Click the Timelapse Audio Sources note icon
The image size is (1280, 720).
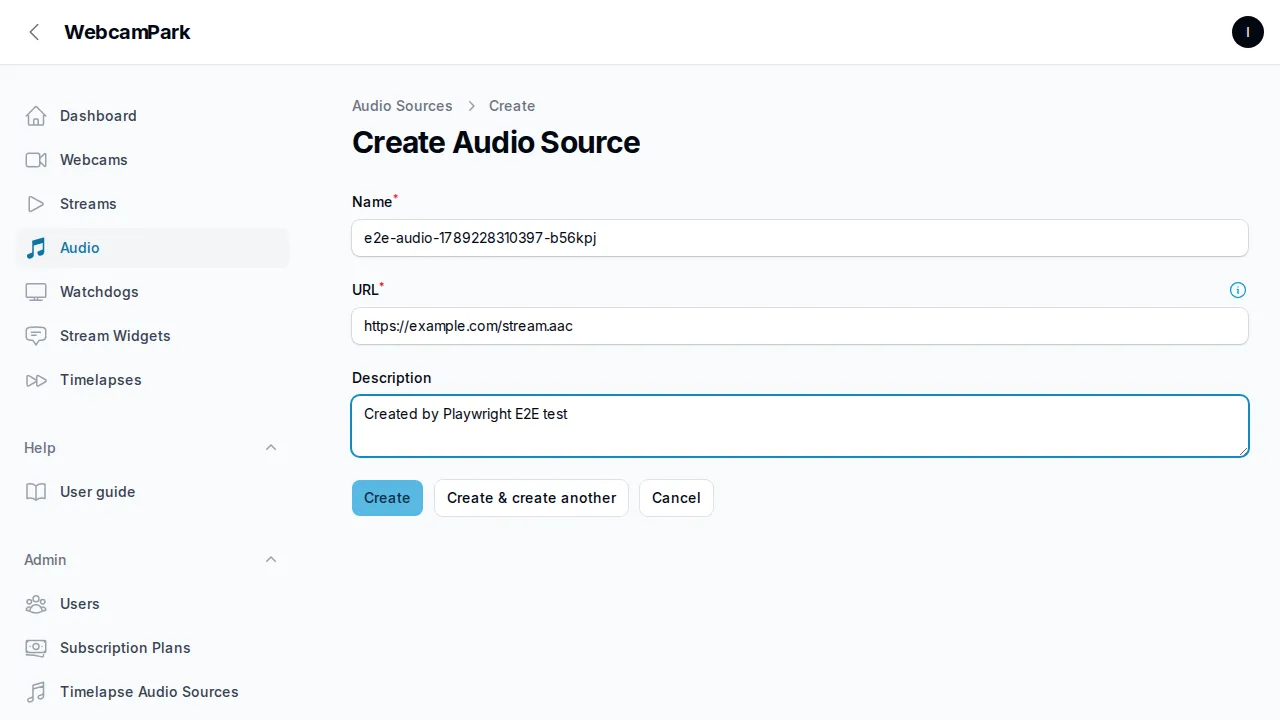point(36,692)
